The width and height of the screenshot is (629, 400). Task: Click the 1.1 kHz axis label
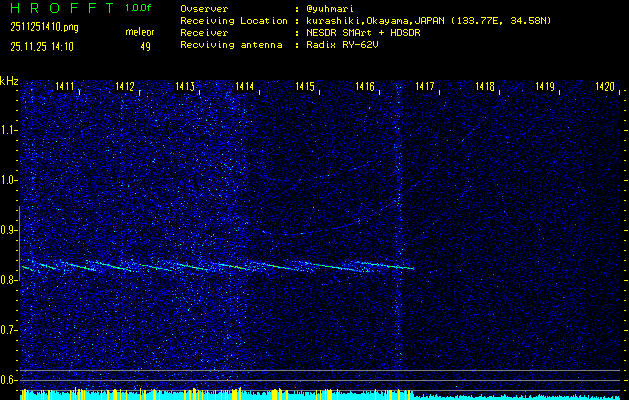9,130
